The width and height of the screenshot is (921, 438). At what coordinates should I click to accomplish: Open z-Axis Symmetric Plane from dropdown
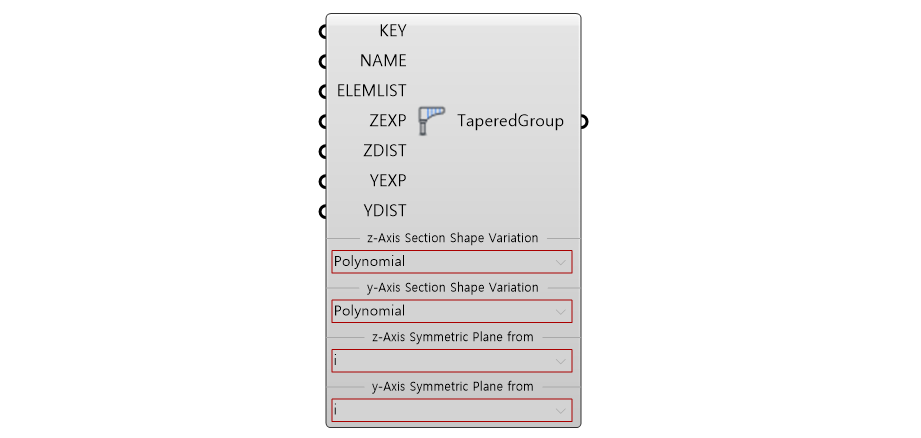[x=452, y=360]
